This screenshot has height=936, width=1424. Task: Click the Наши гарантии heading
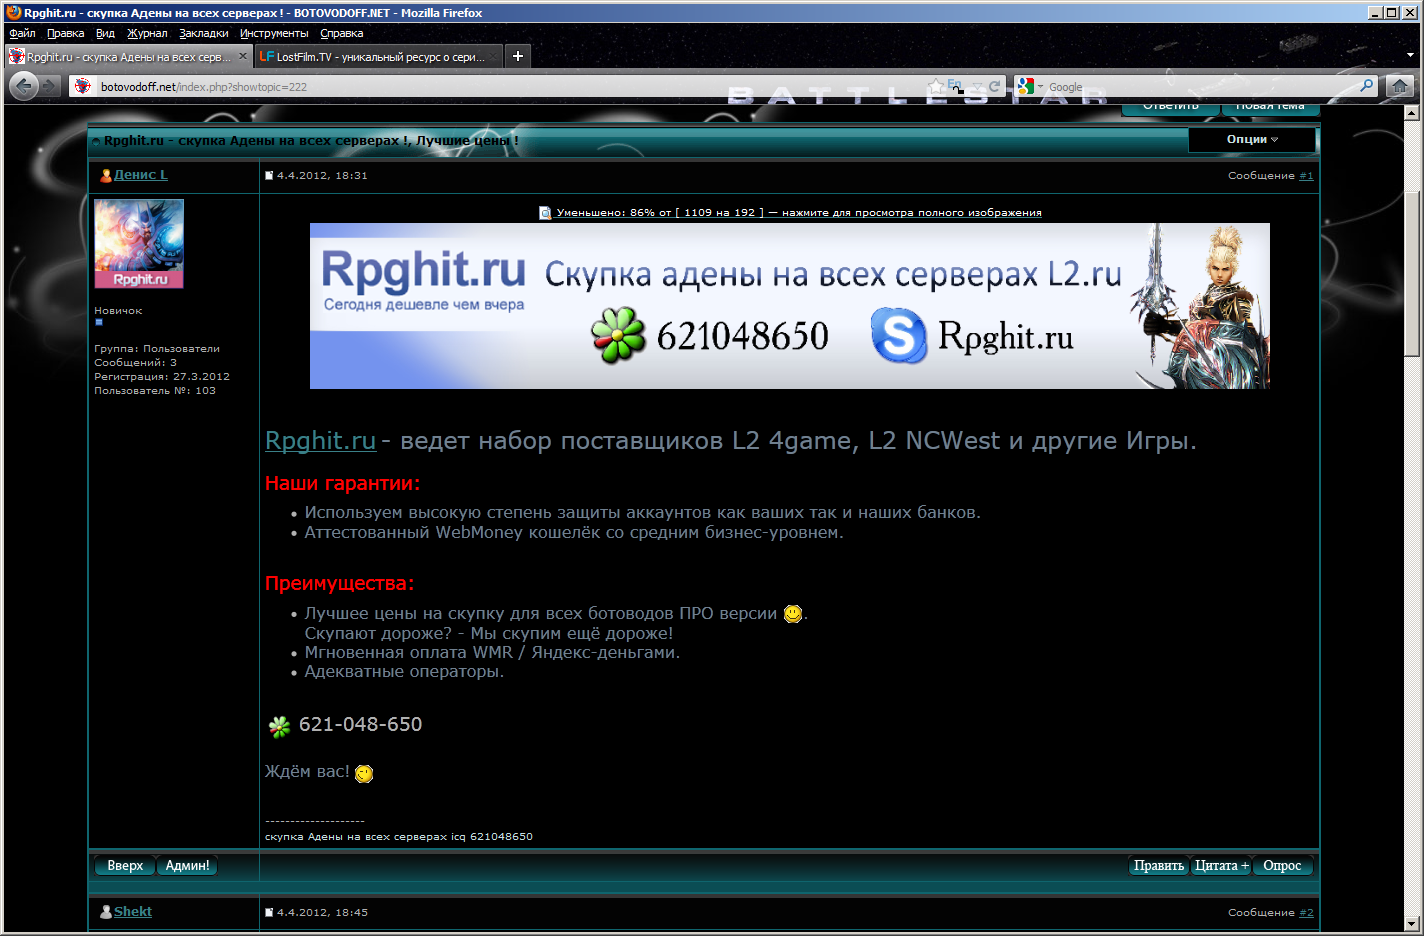click(343, 483)
